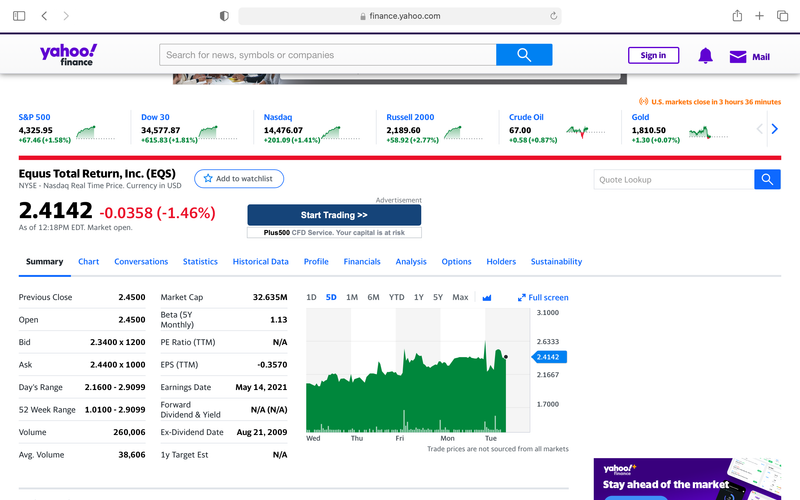The image size is (800, 500).
Task: Click the address bar showing finance.yahoo.com
Action: 400,16
